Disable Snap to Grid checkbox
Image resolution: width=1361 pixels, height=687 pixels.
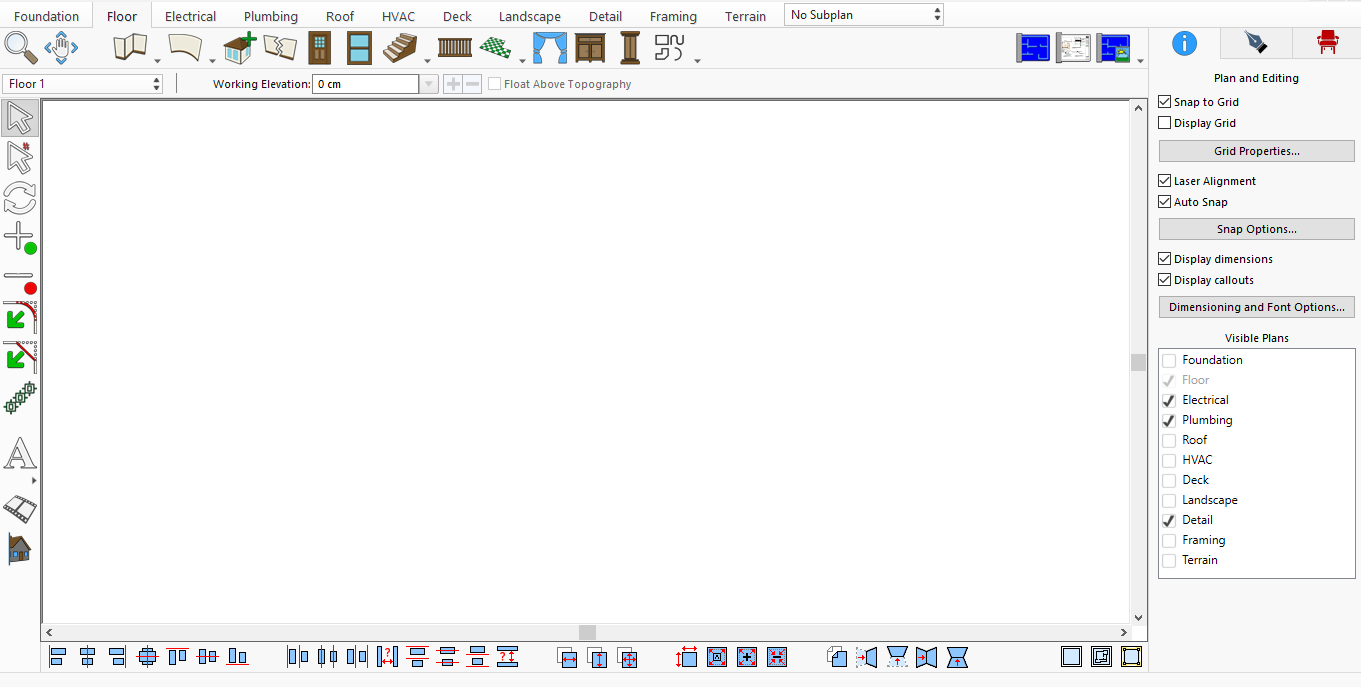click(x=1164, y=102)
